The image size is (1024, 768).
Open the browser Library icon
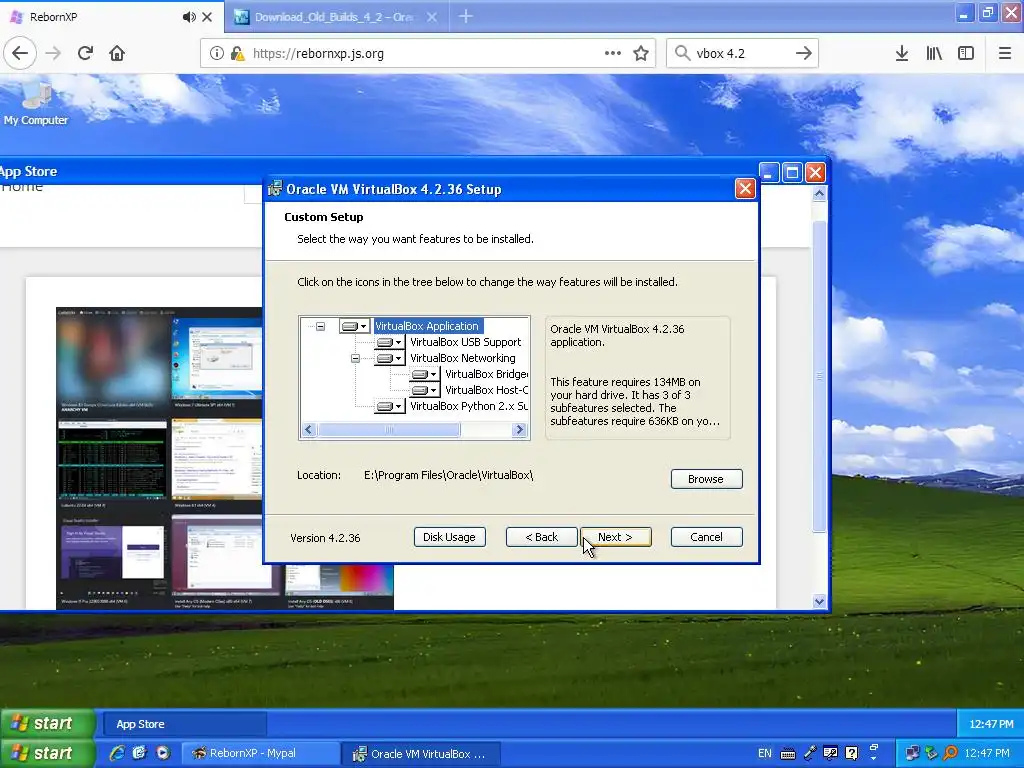point(934,54)
